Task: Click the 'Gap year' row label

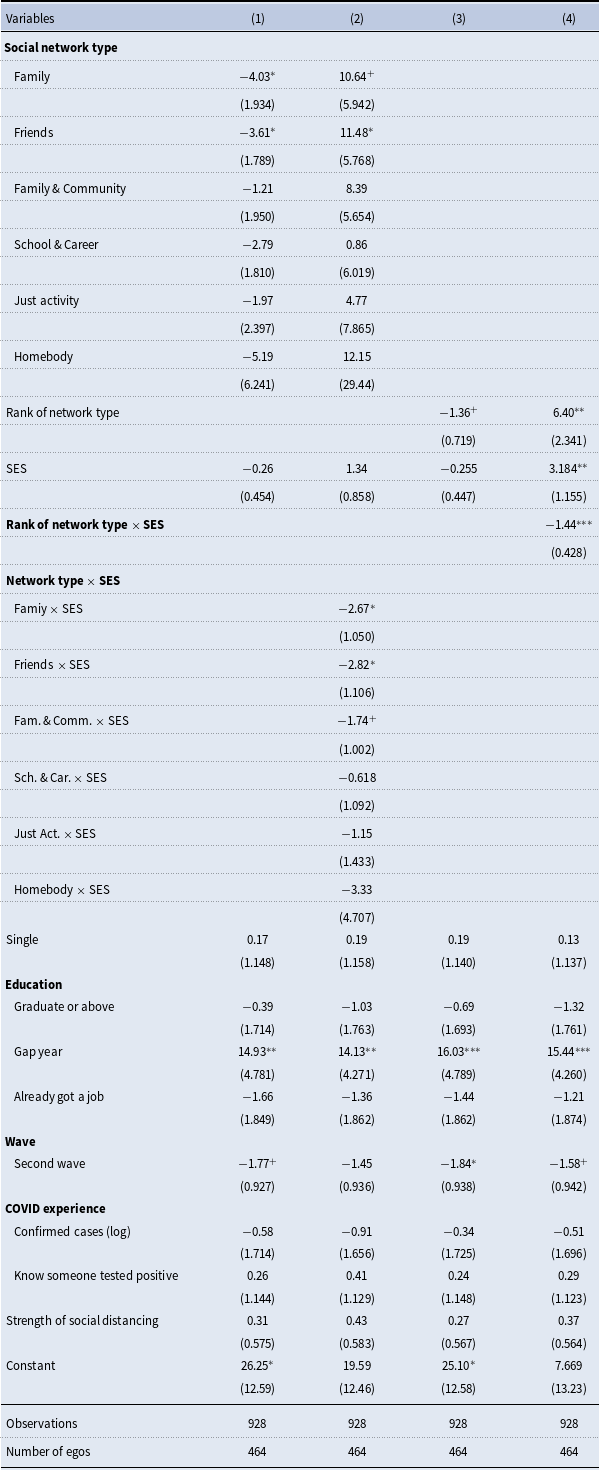Action: (x=37, y=1053)
